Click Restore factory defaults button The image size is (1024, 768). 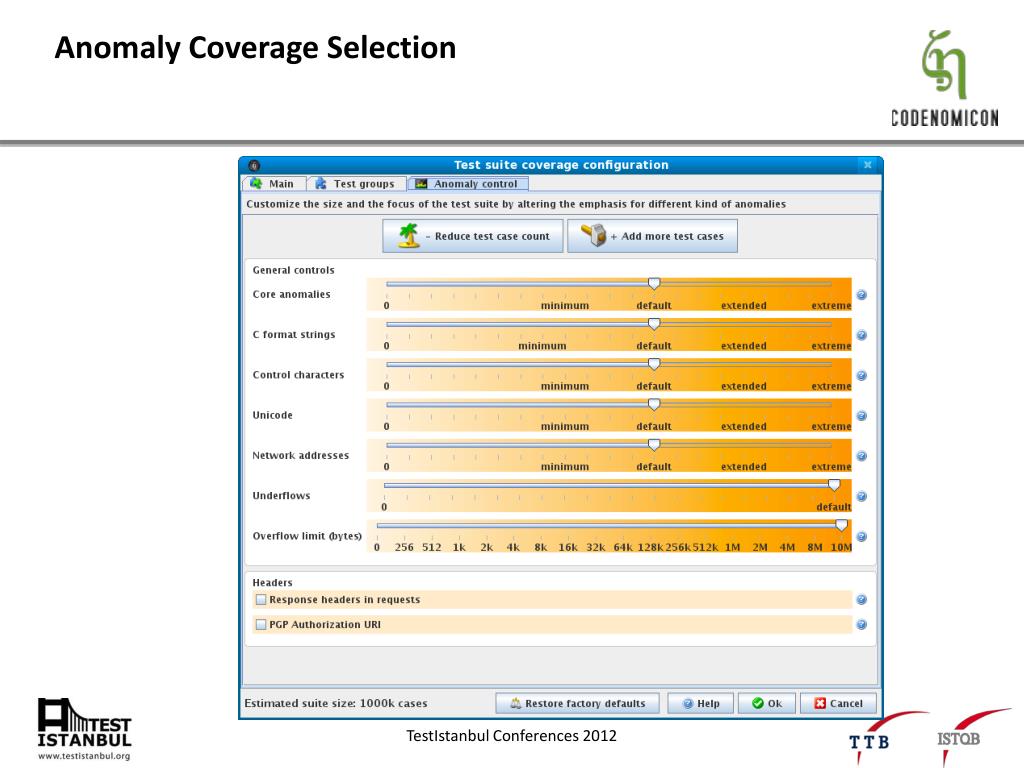point(577,703)
